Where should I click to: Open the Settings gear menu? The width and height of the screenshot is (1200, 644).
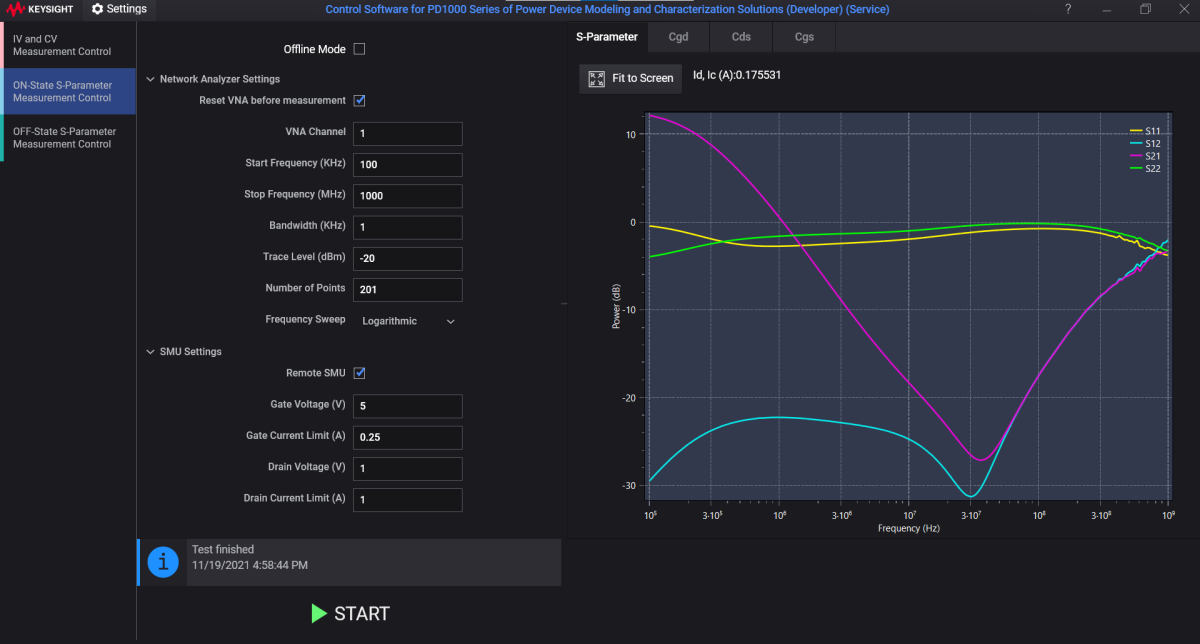[x=117, y=9]
